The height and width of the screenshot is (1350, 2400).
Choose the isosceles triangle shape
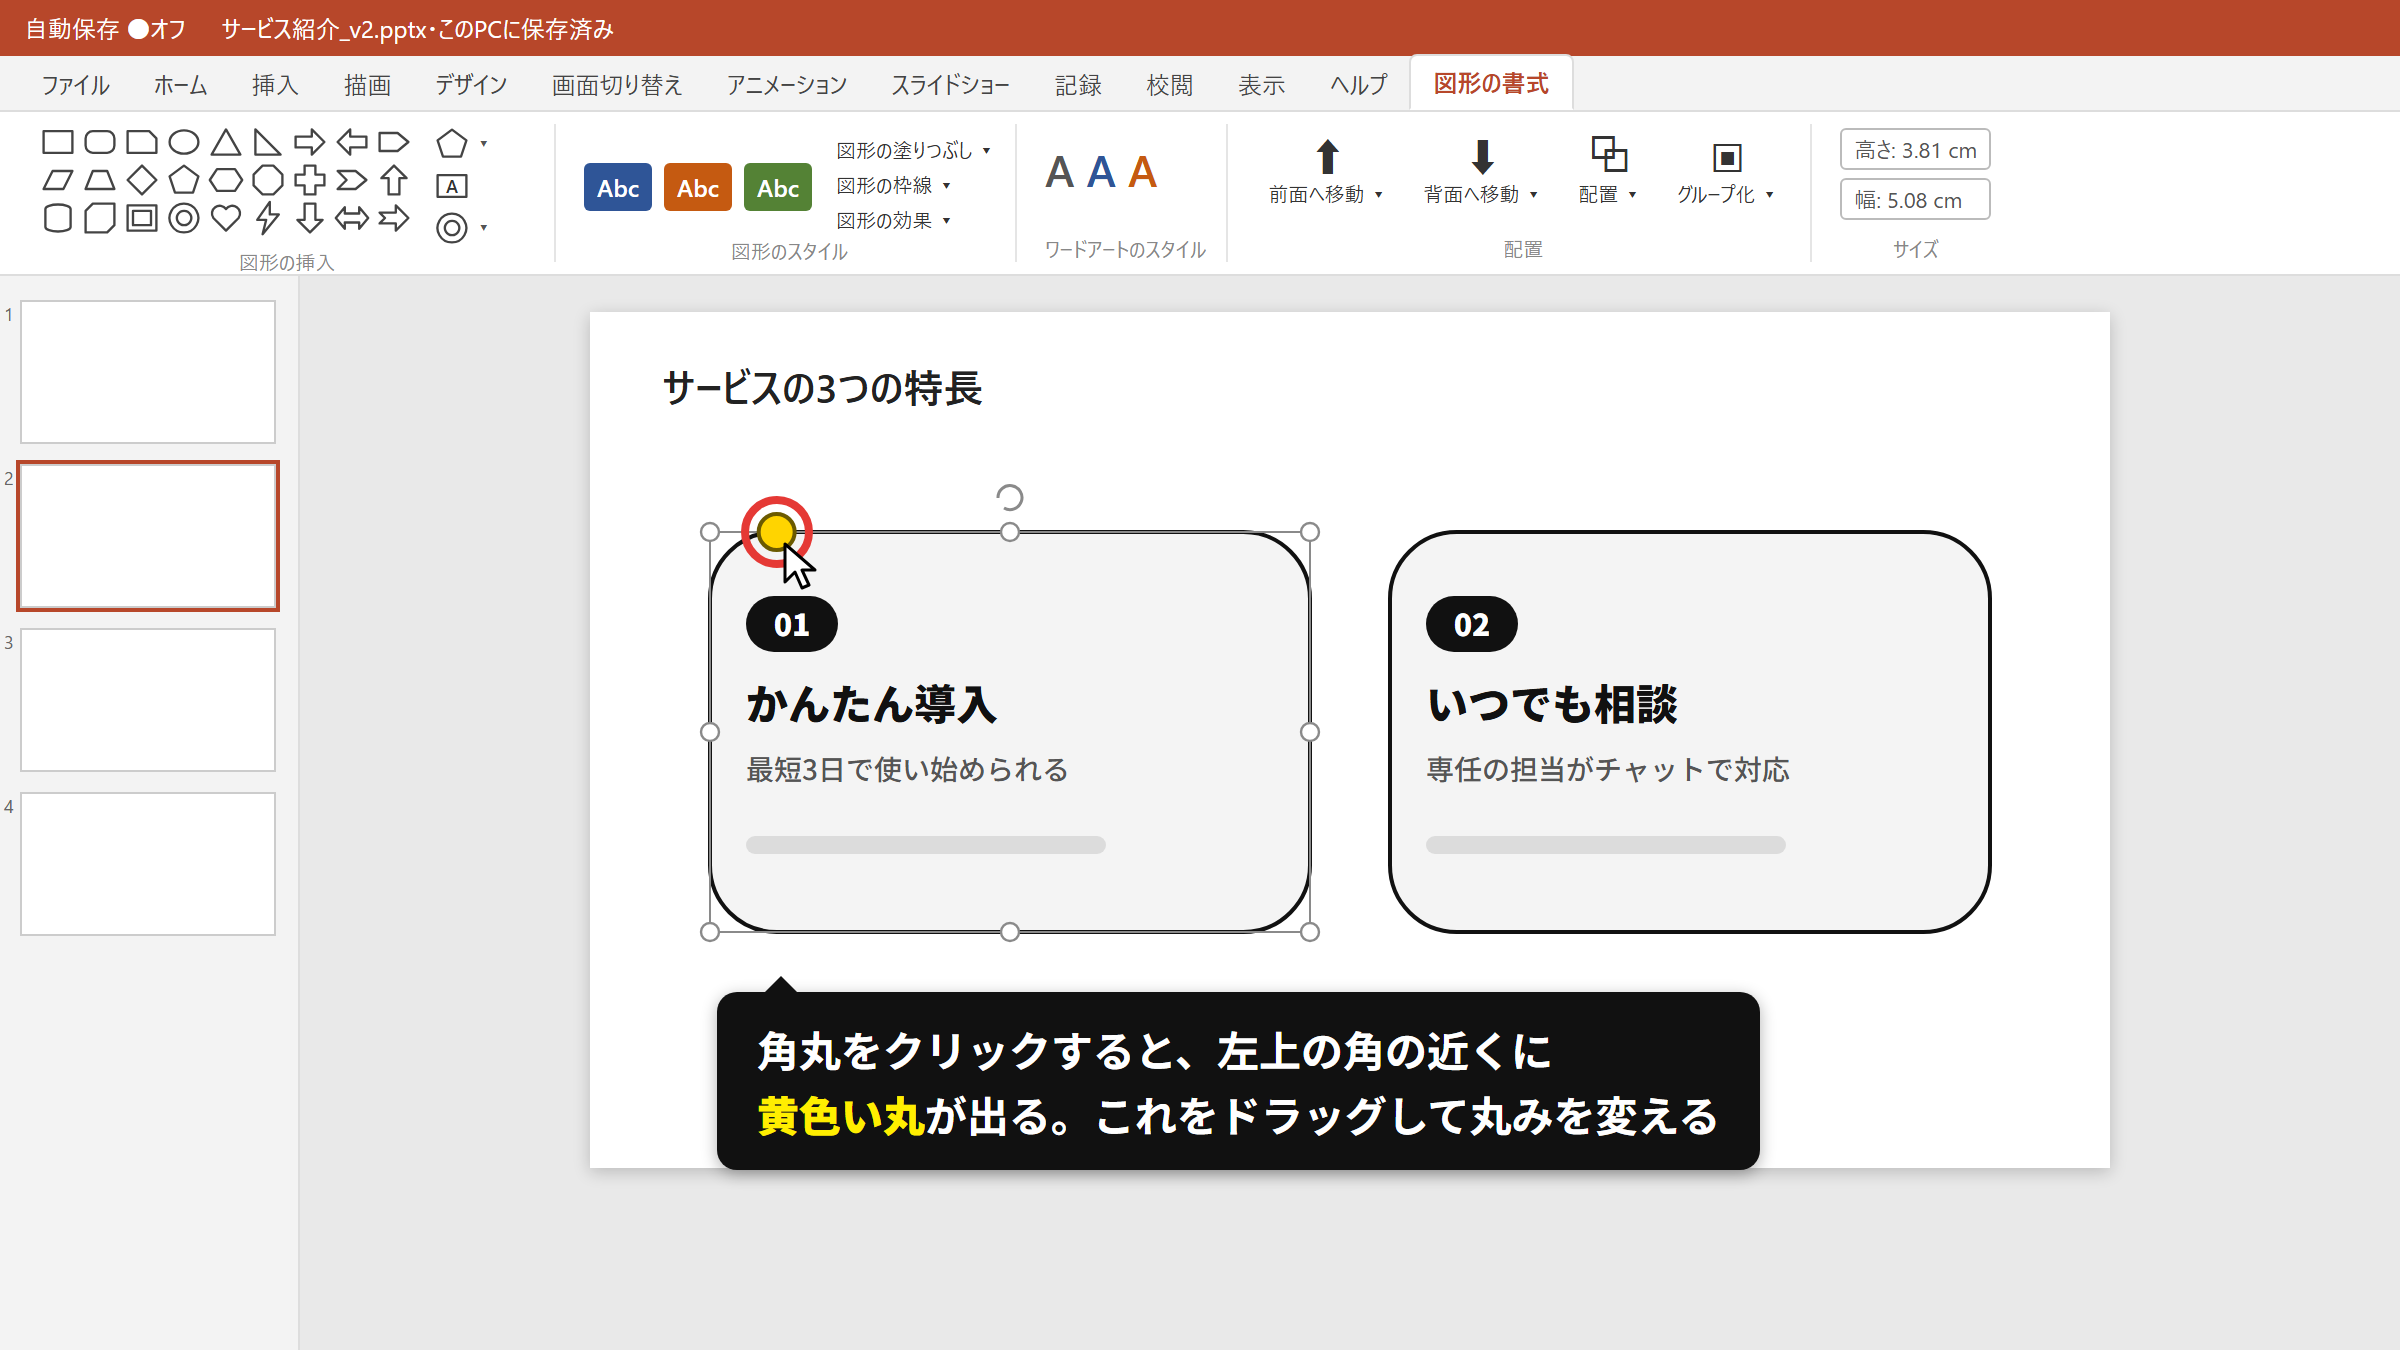(x=226, y=142)
